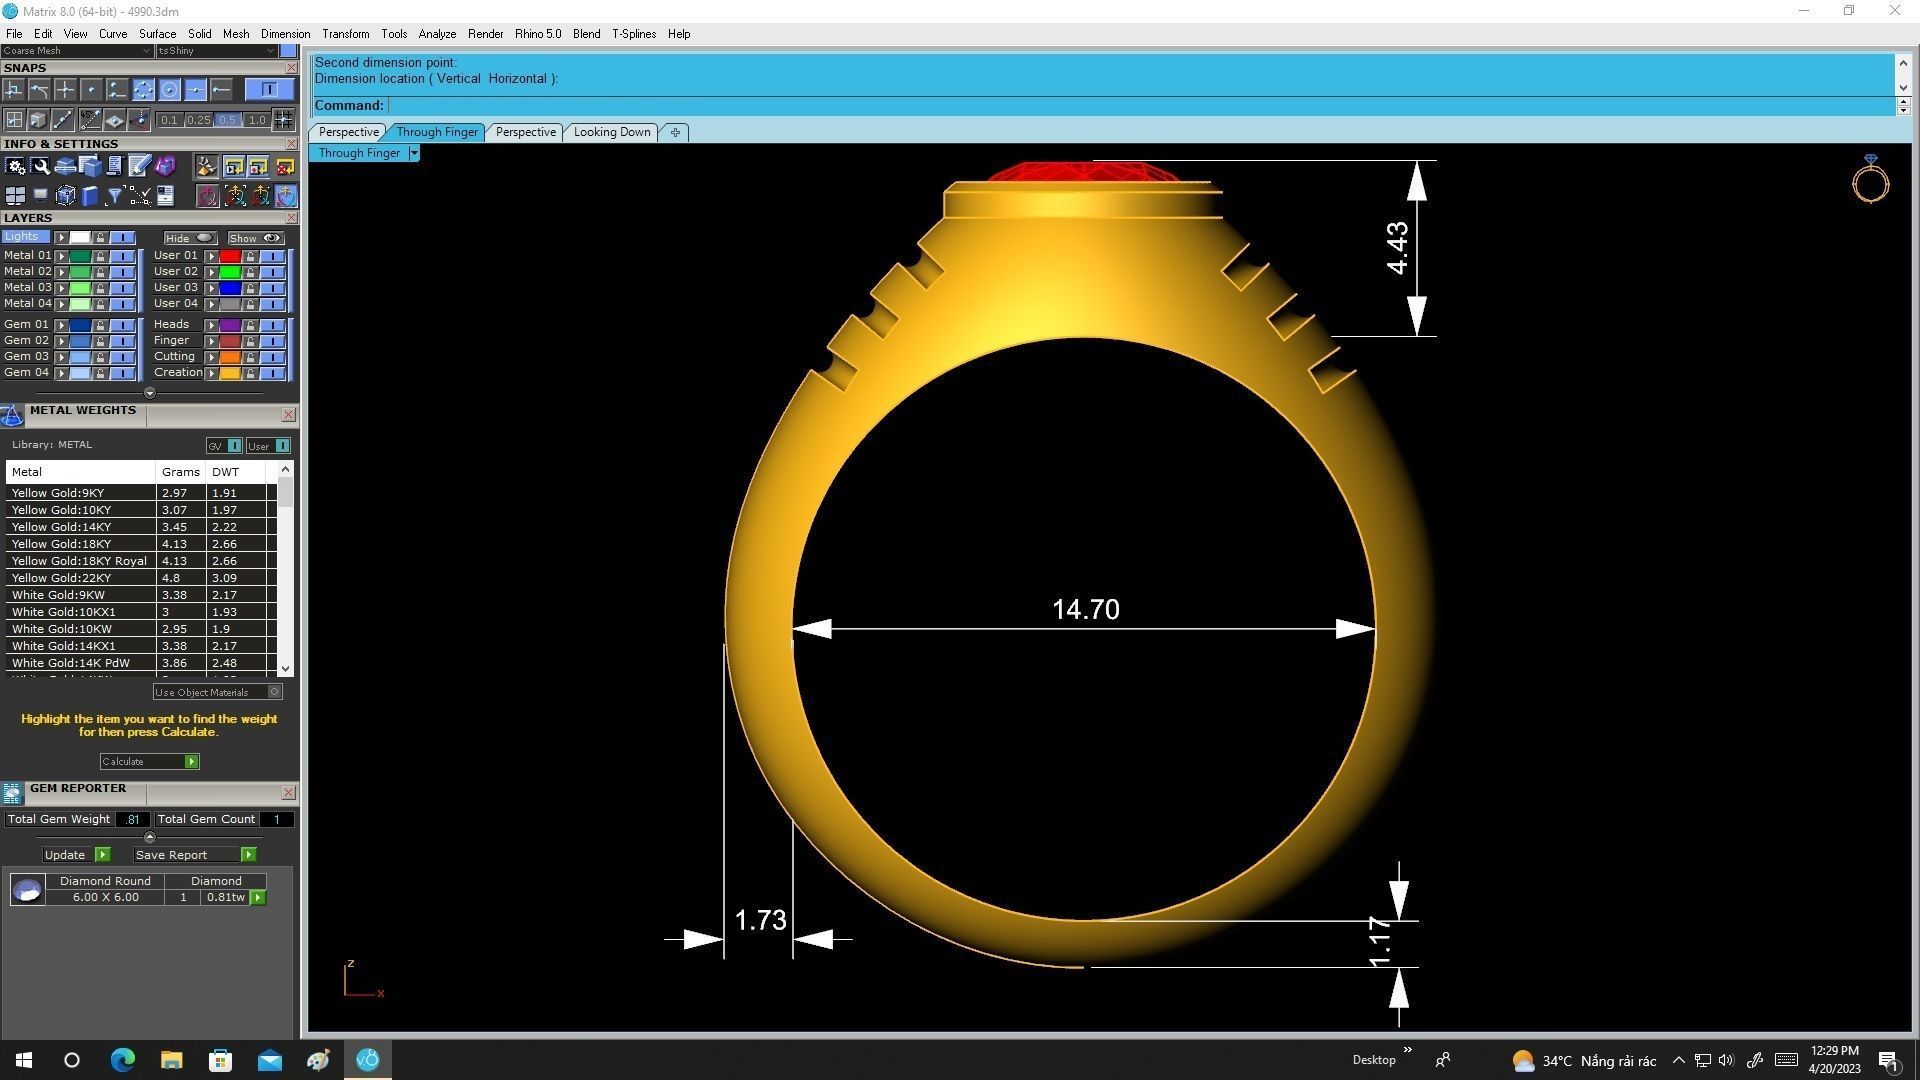Click the grid snap icon beside 1.0
This screenshot has width=1920, height=1080.
click(x=284, y=120)
